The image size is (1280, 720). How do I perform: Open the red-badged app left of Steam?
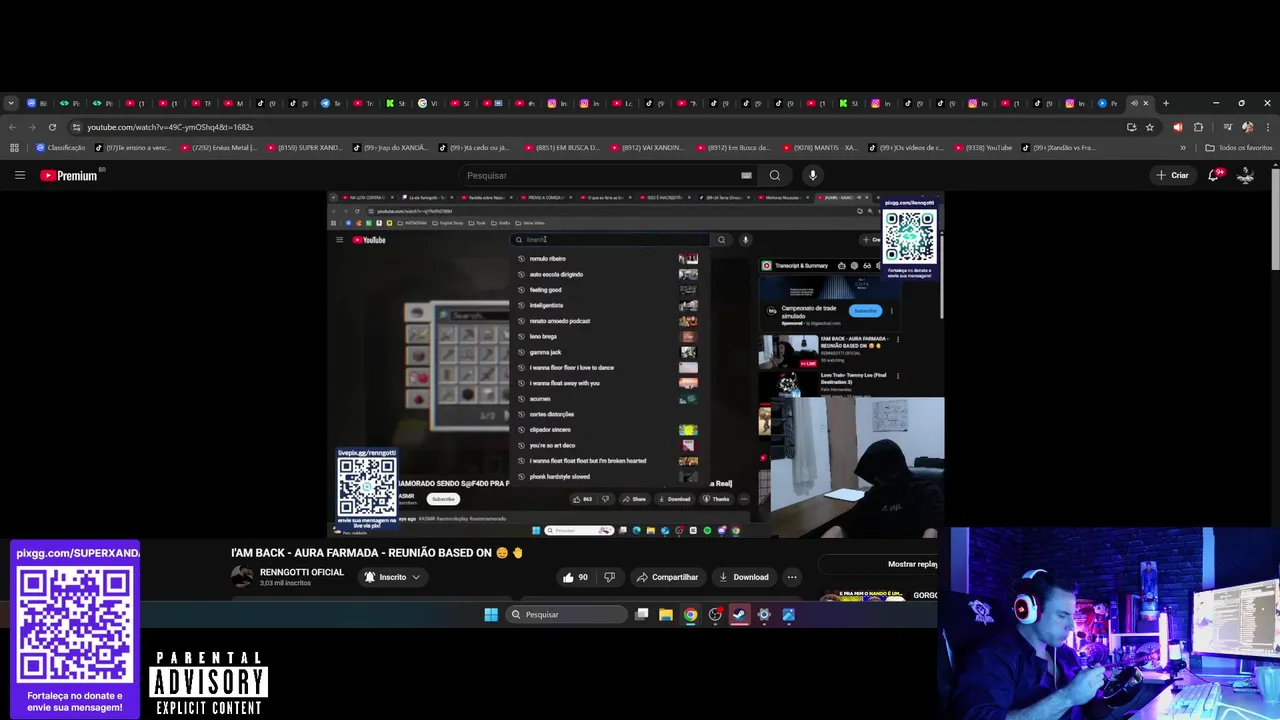pos(715,614)
